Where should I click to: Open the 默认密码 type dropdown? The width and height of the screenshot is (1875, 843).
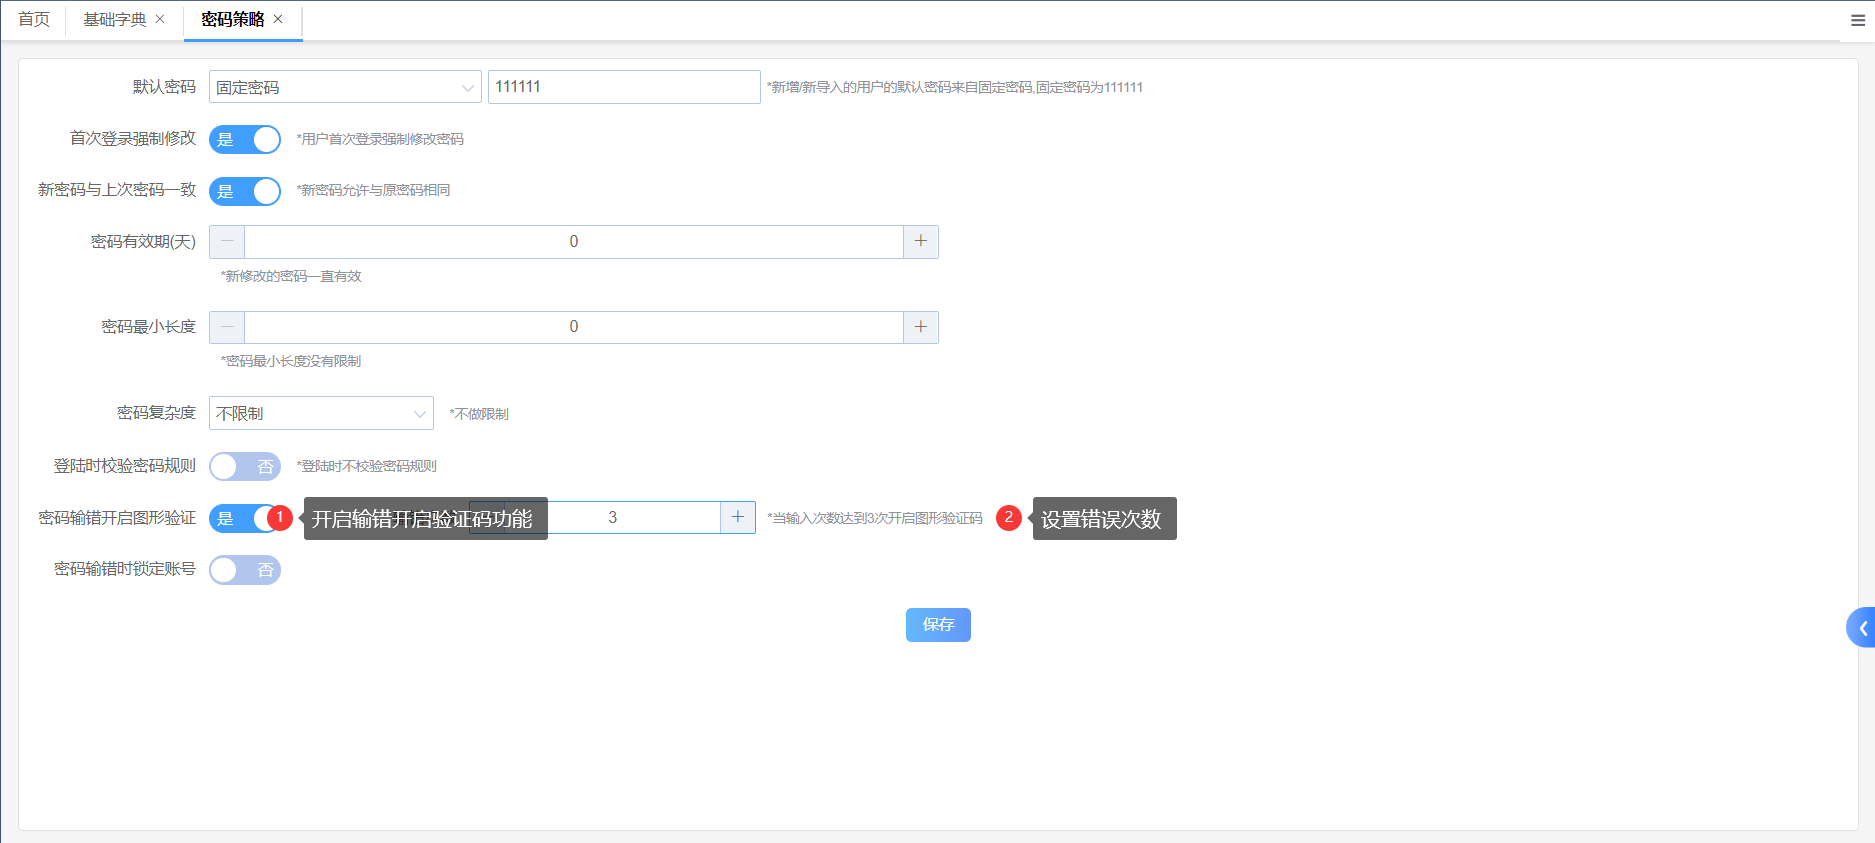pyautogui.click(x=345, y=87)
